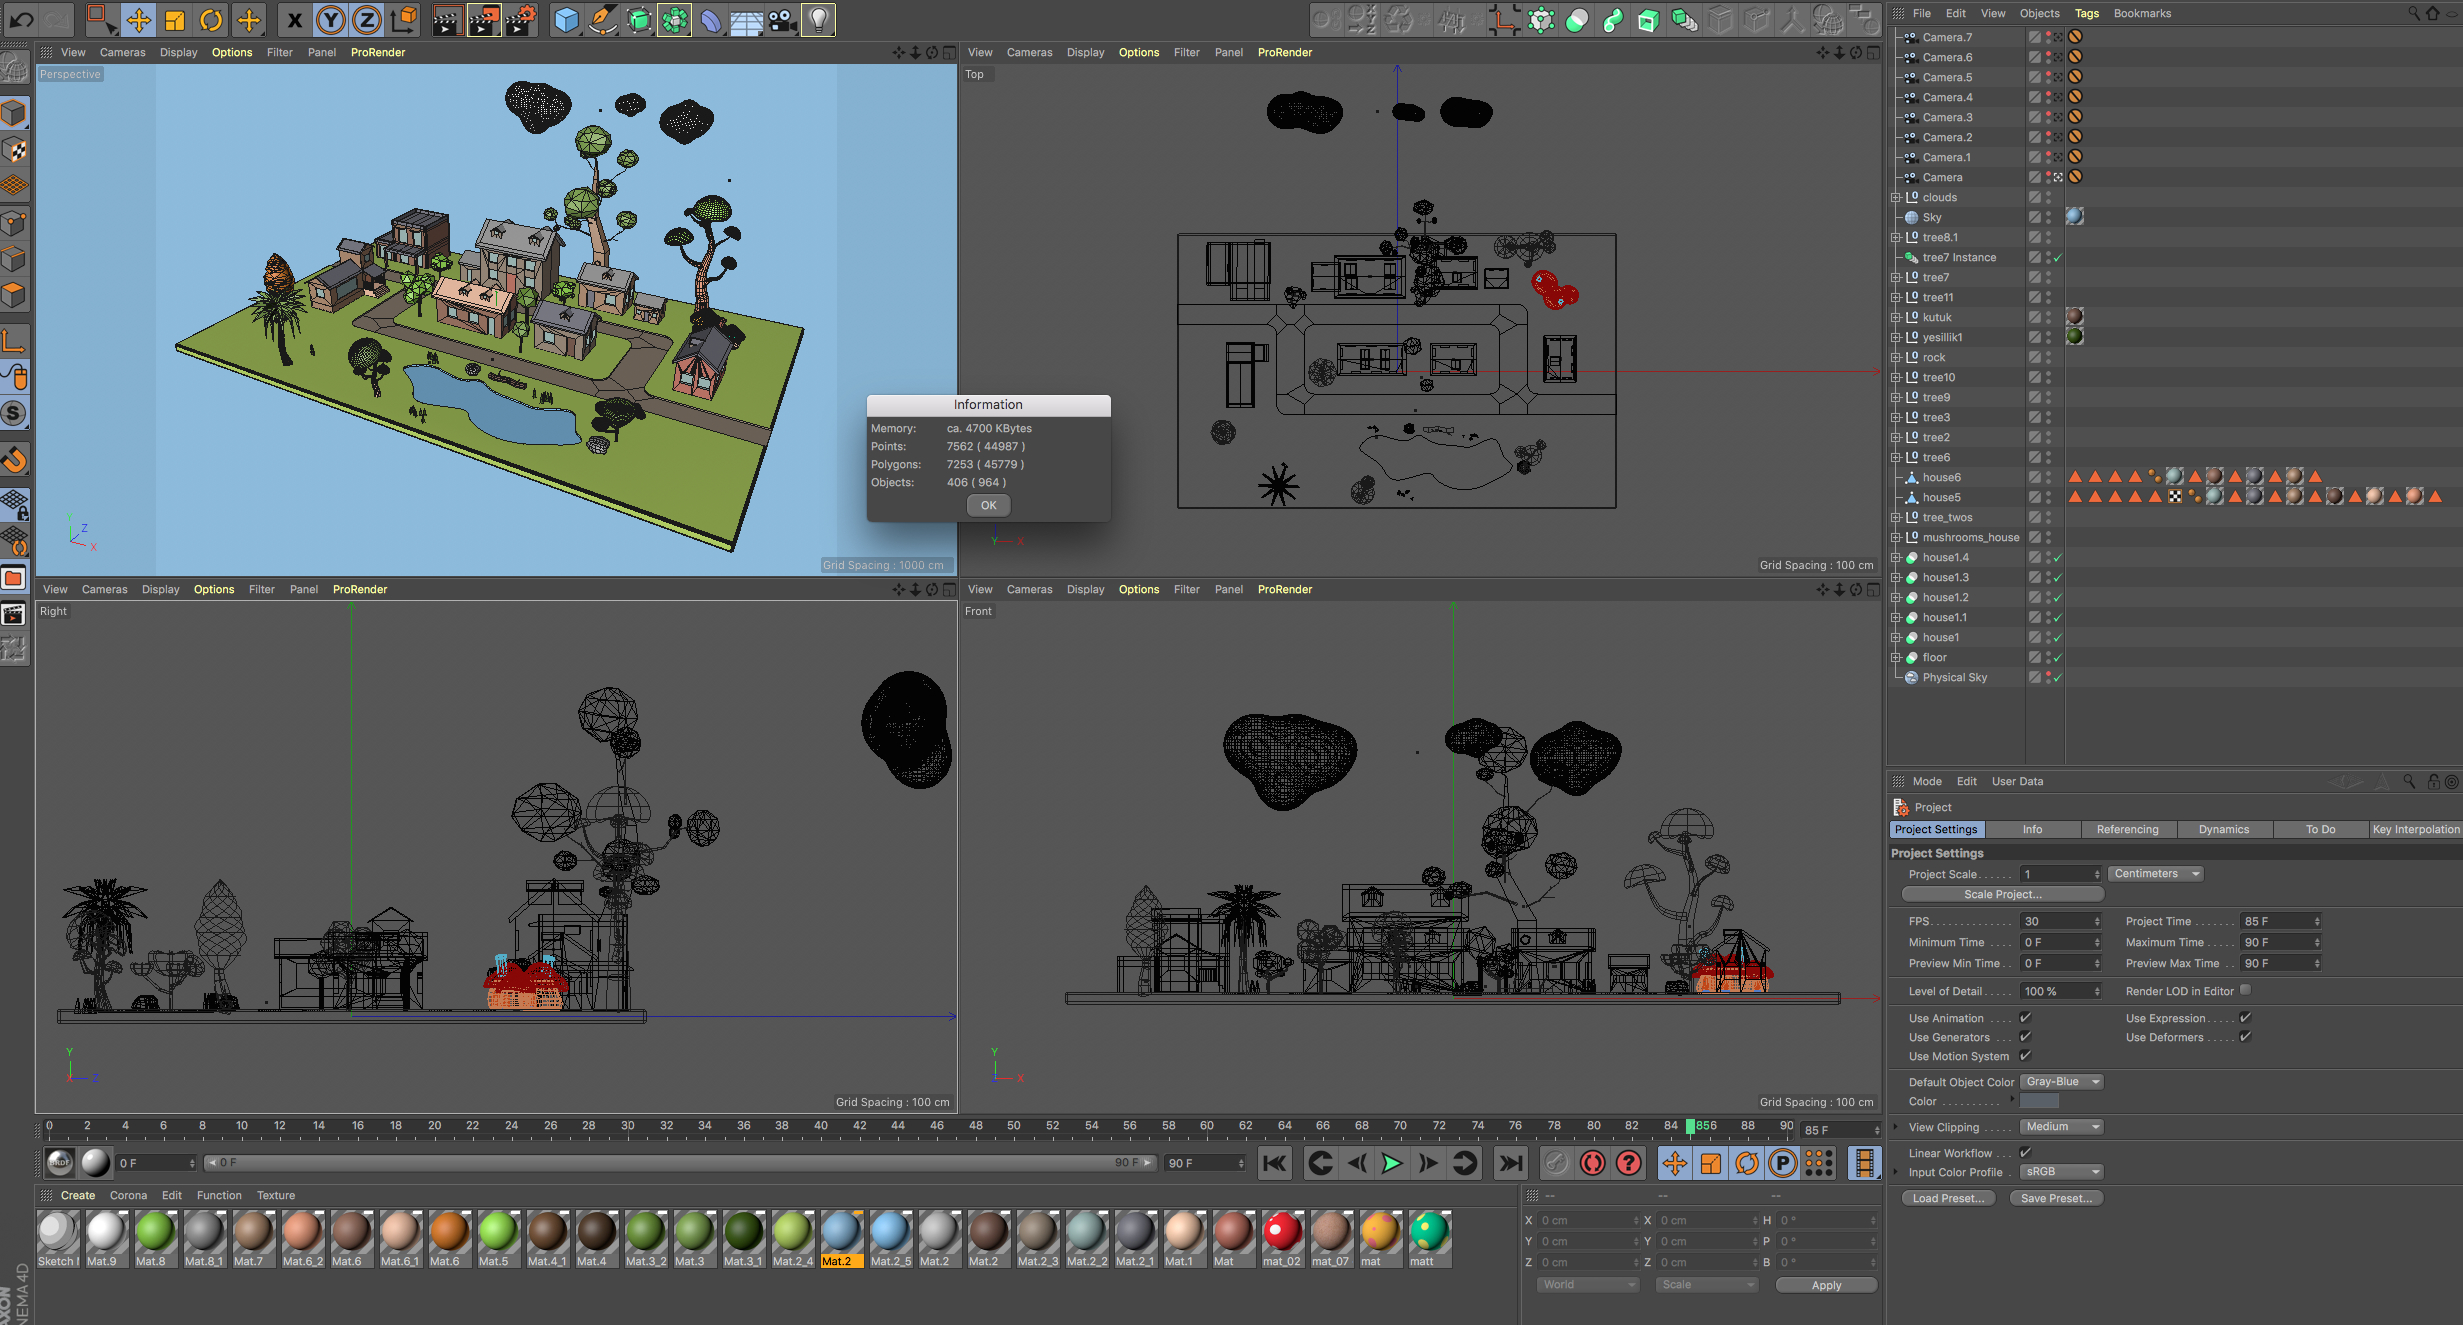
Task: Click the cube primitive icon in toolbar
Action: pos(566,19)
